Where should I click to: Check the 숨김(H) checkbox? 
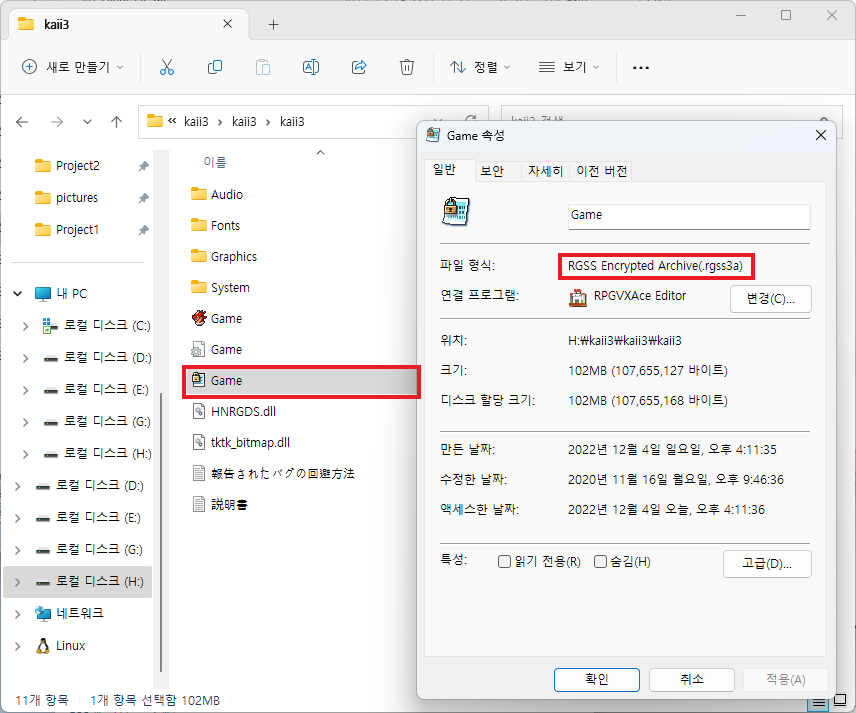click(x=600, y=562)
